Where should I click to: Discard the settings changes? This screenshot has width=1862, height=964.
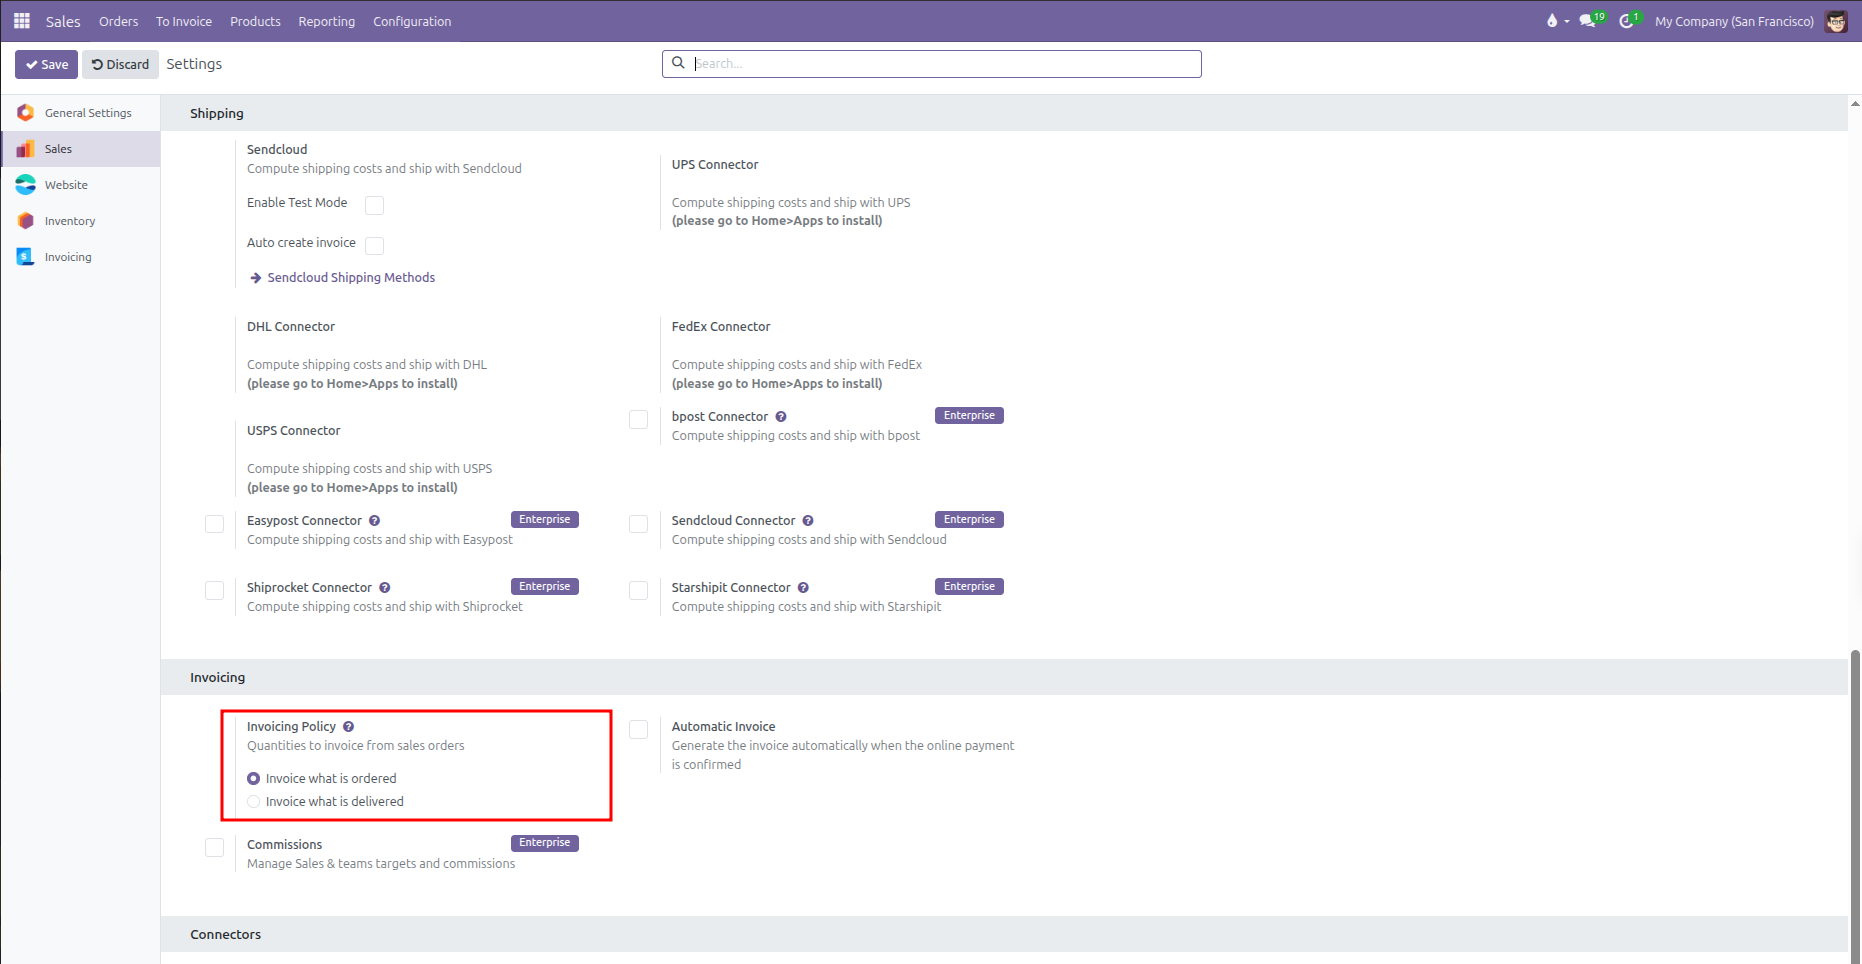(120, 64)
